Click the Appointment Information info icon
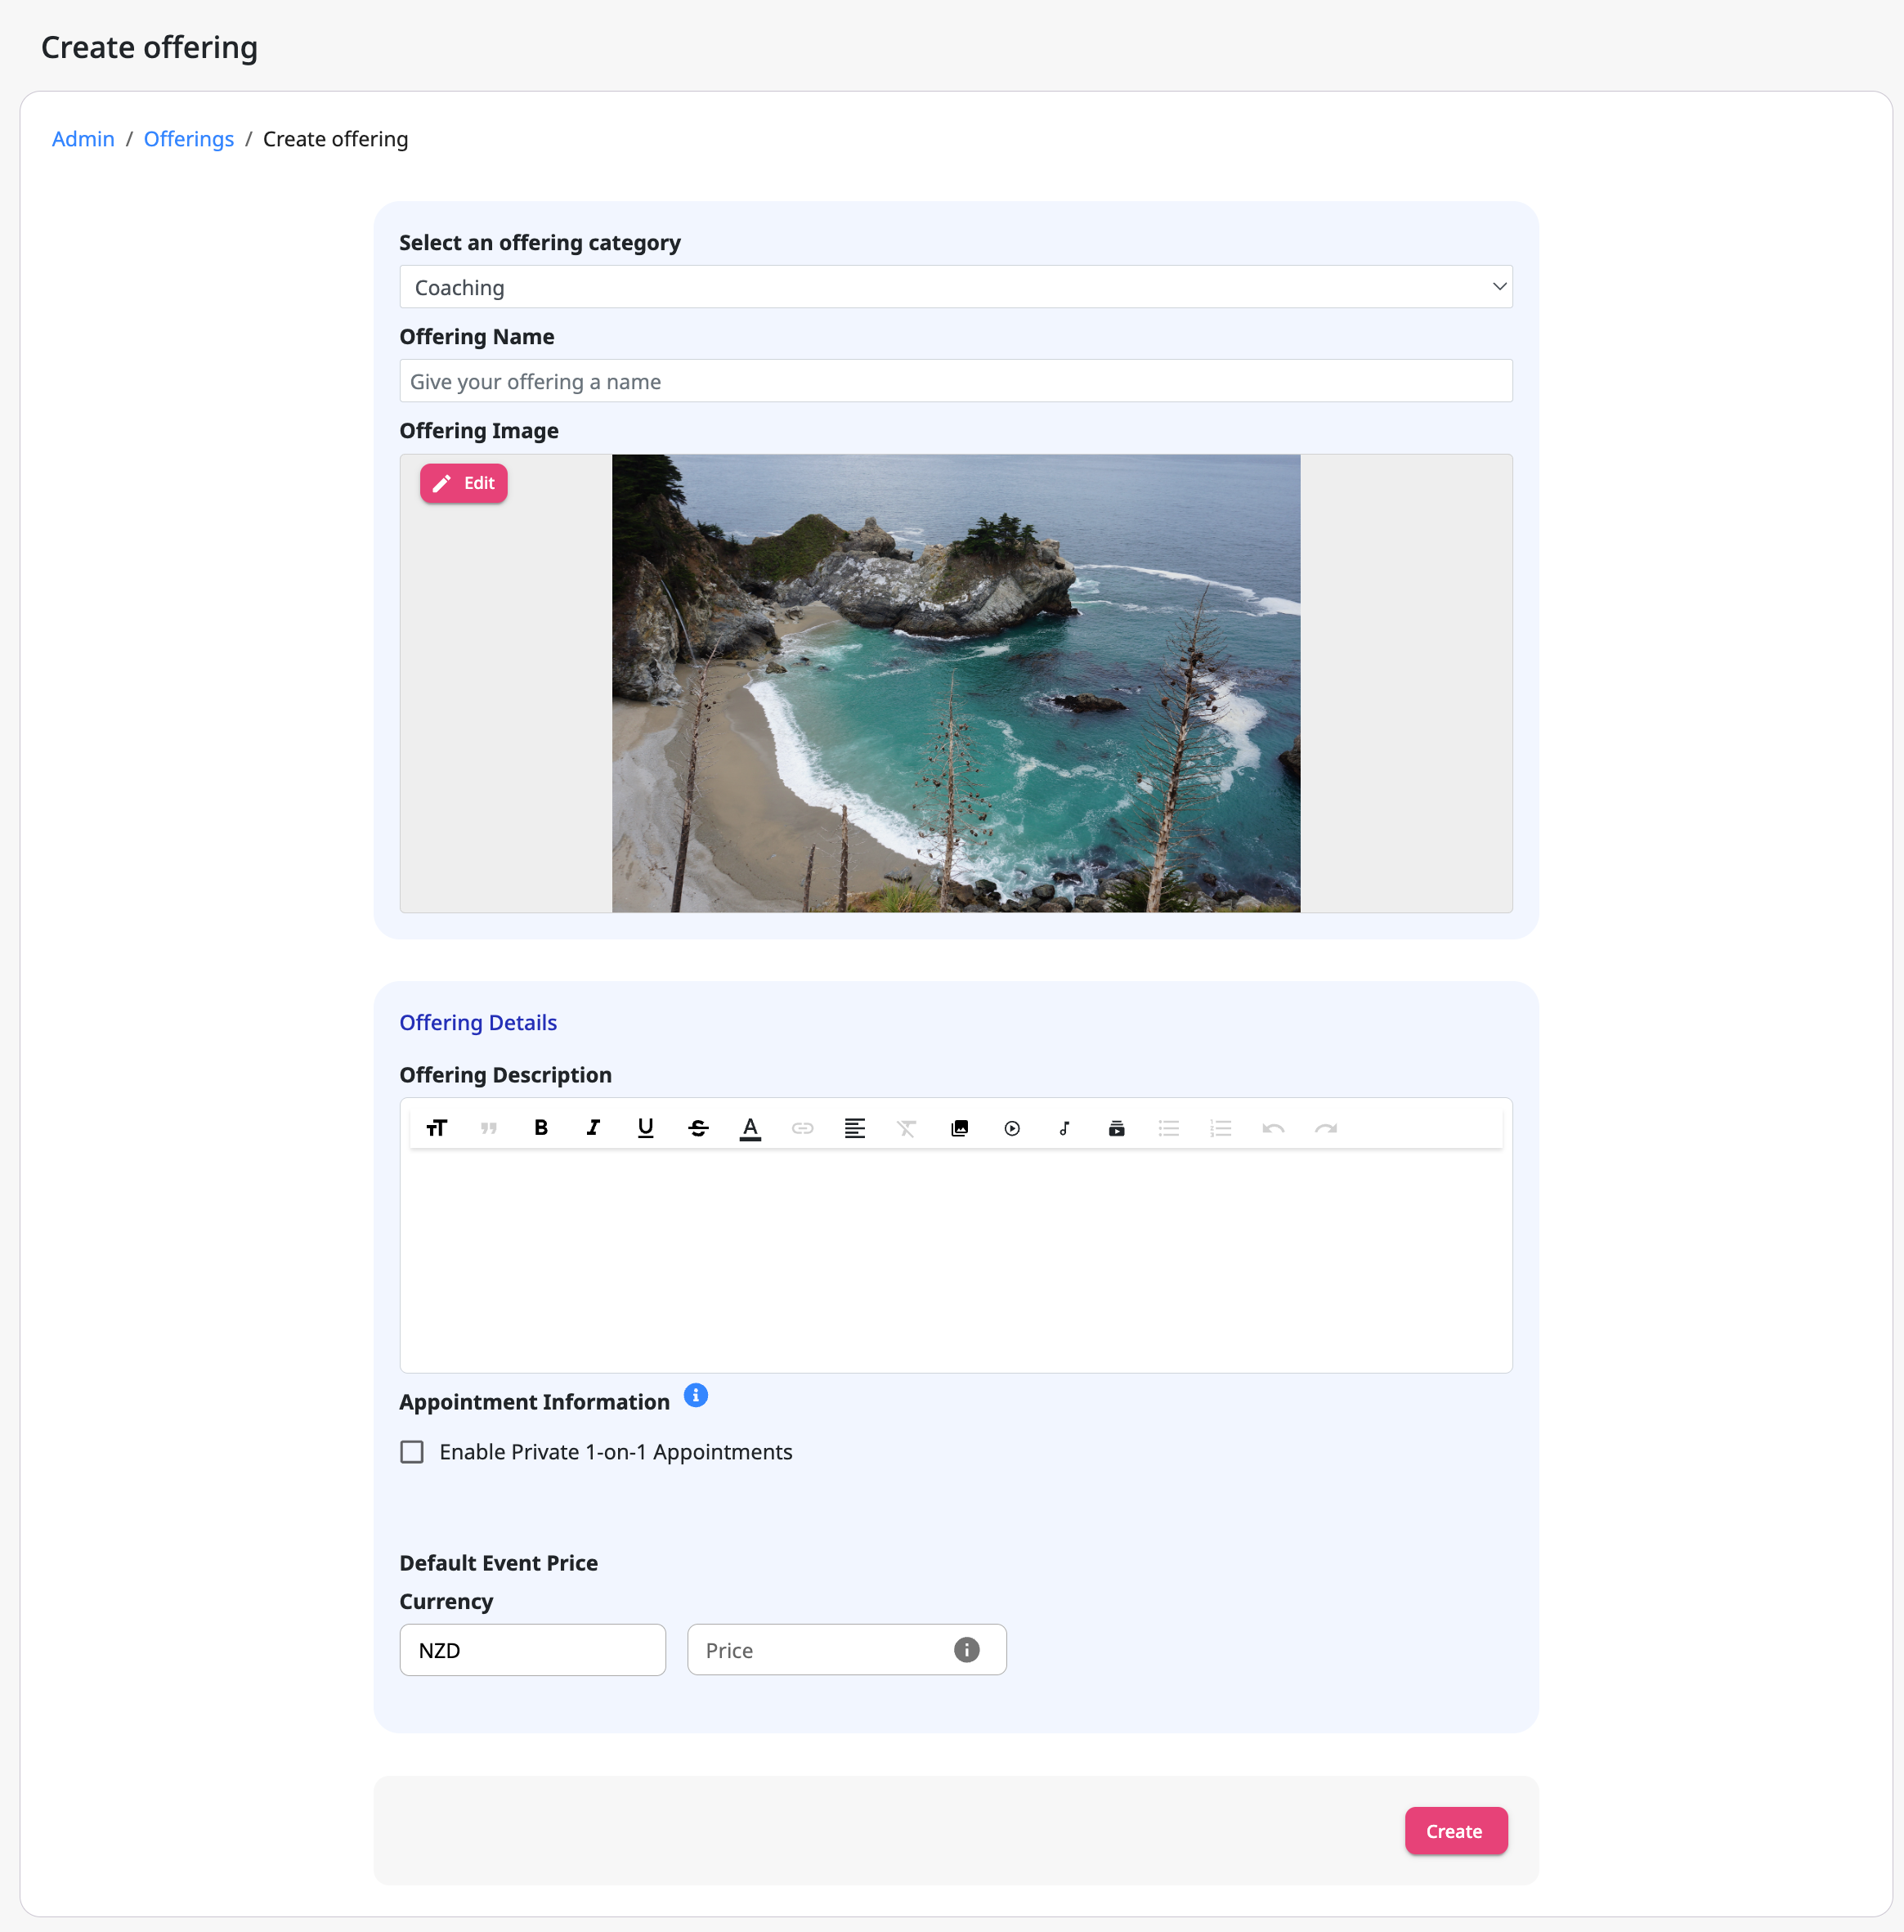 tap(696, 1395)
